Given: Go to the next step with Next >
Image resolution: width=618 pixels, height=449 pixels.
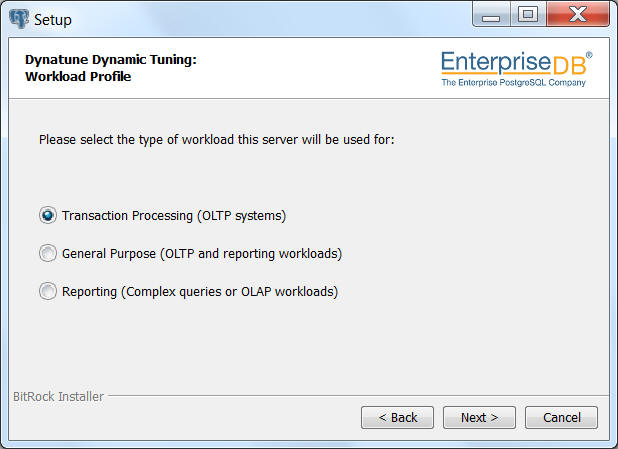Looking at the screenshot, I should [479, 417].
